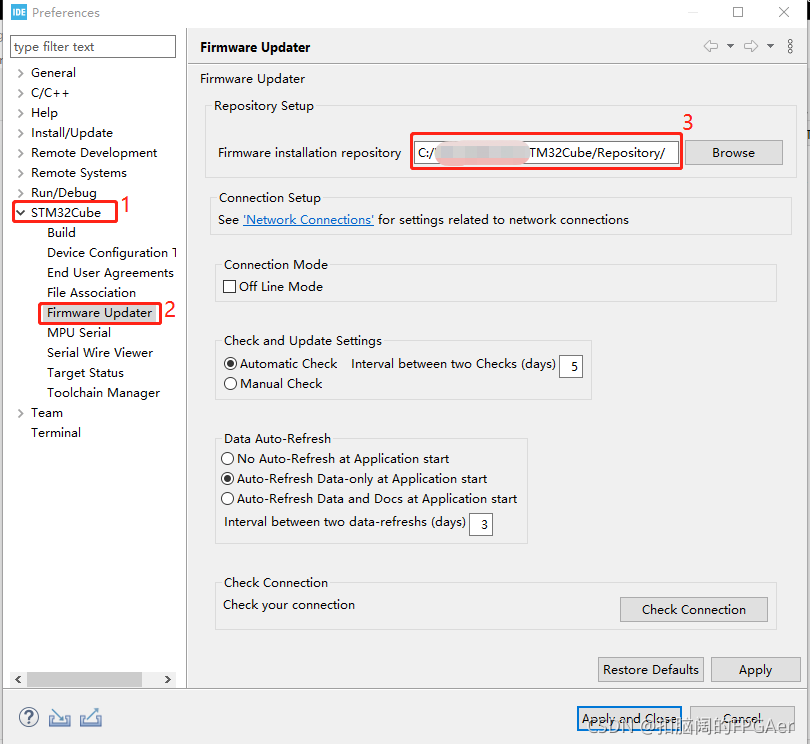Select Auto-Refresh Data-only at Application start

pyautogui.click(x=227, y=478)
